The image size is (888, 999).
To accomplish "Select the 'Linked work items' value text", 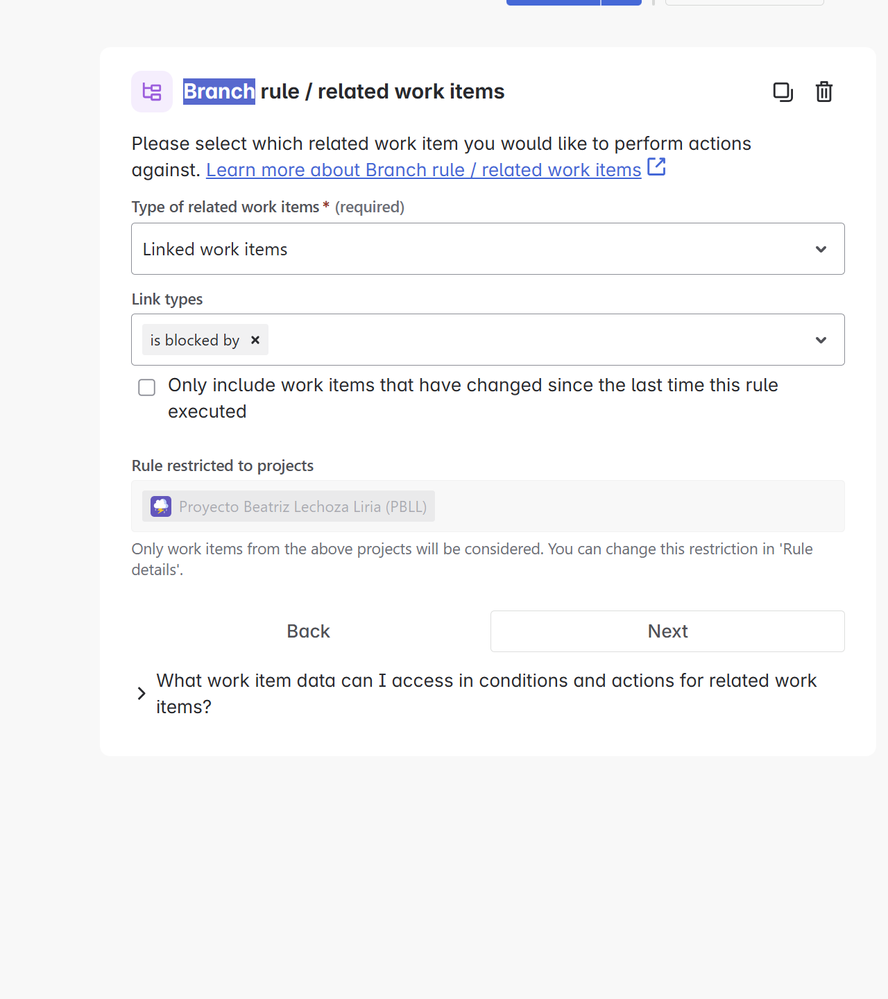I will (215, 249).
